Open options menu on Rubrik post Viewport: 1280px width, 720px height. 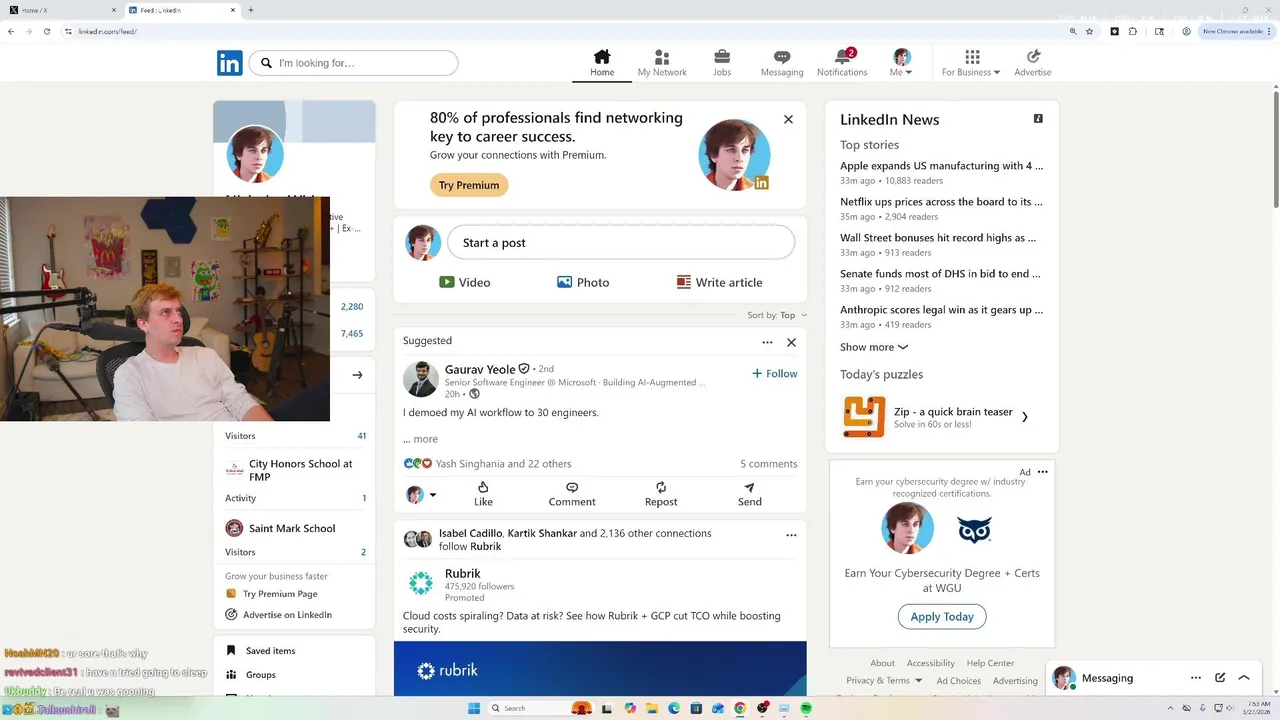791,535
